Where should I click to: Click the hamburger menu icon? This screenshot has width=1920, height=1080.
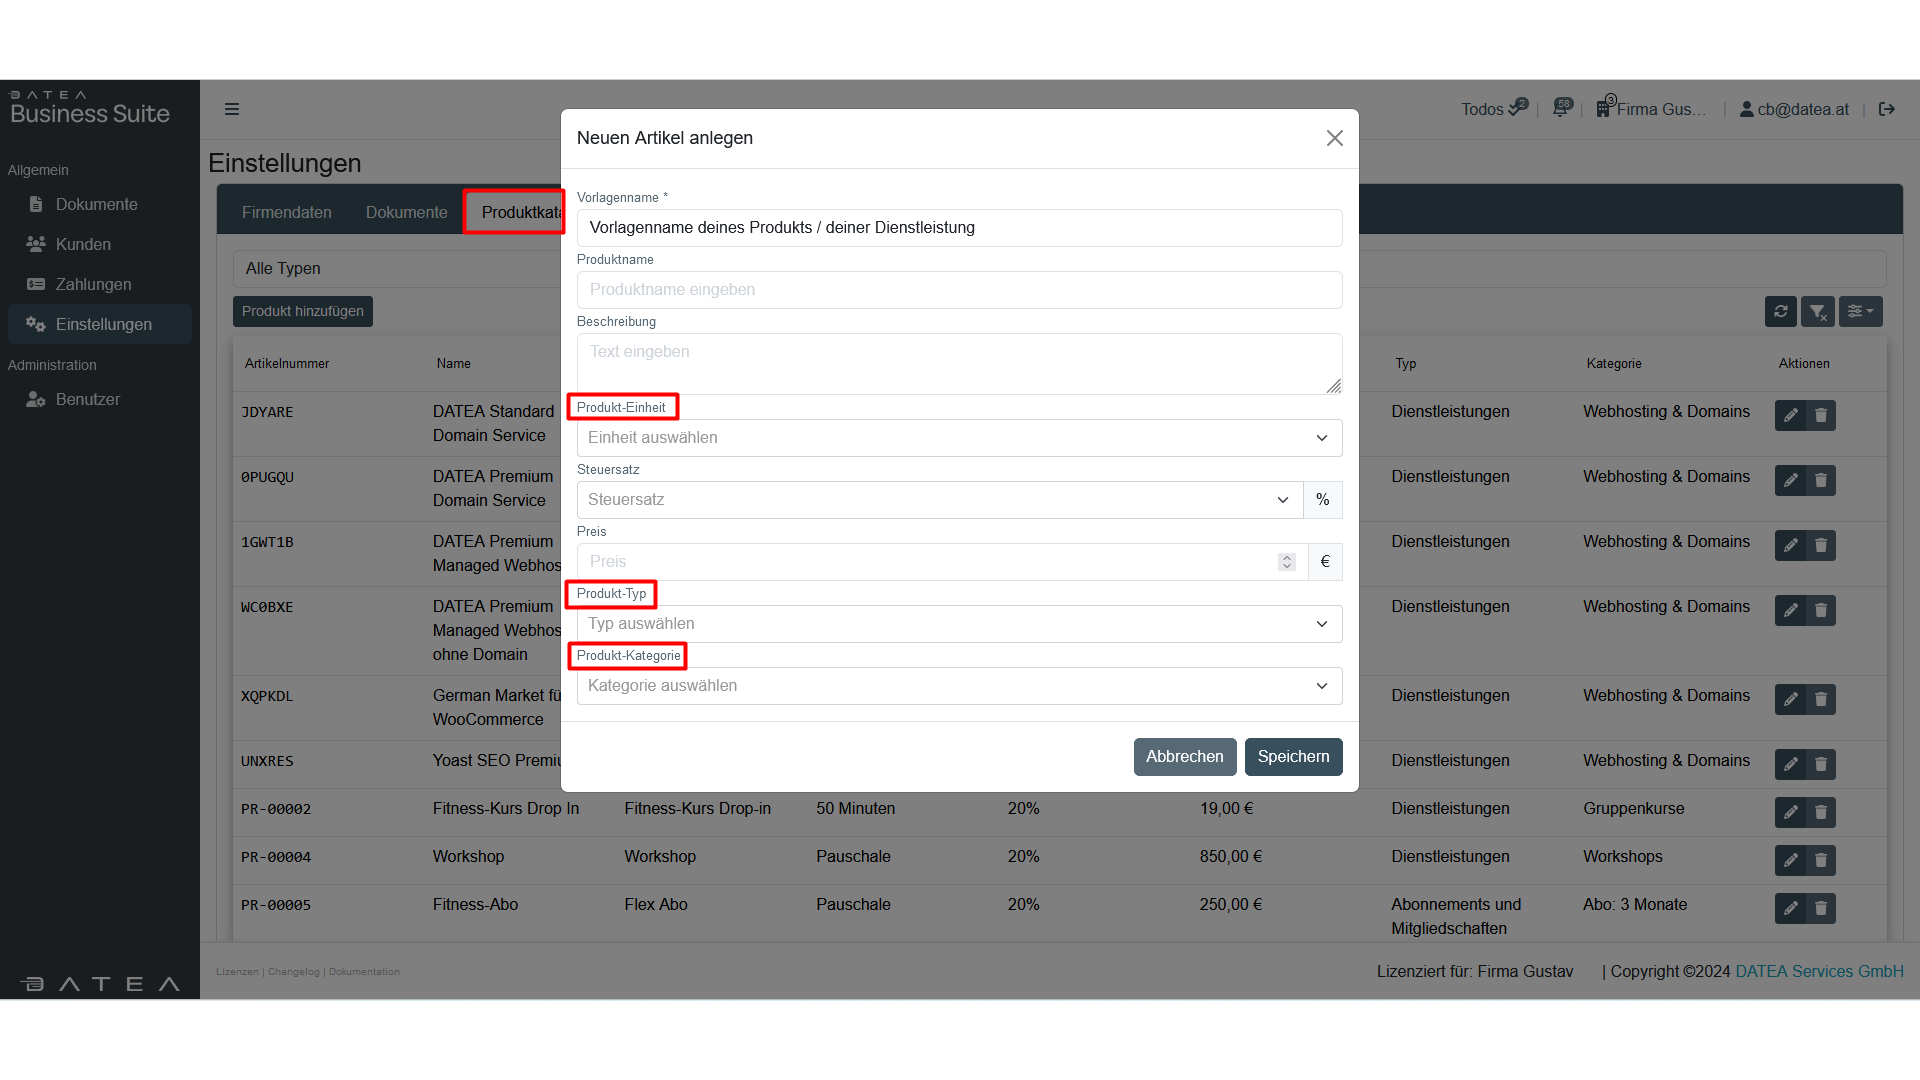tap(232, 109)
